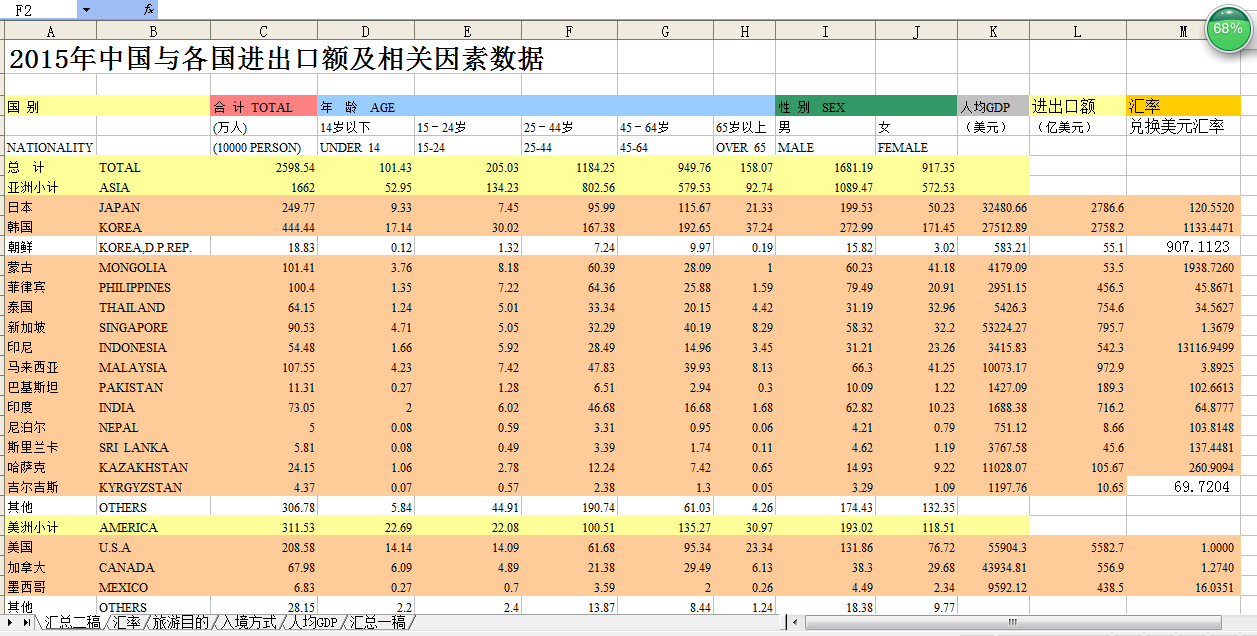Click the 14岁以下 age header cell

(x=365, y=127)
